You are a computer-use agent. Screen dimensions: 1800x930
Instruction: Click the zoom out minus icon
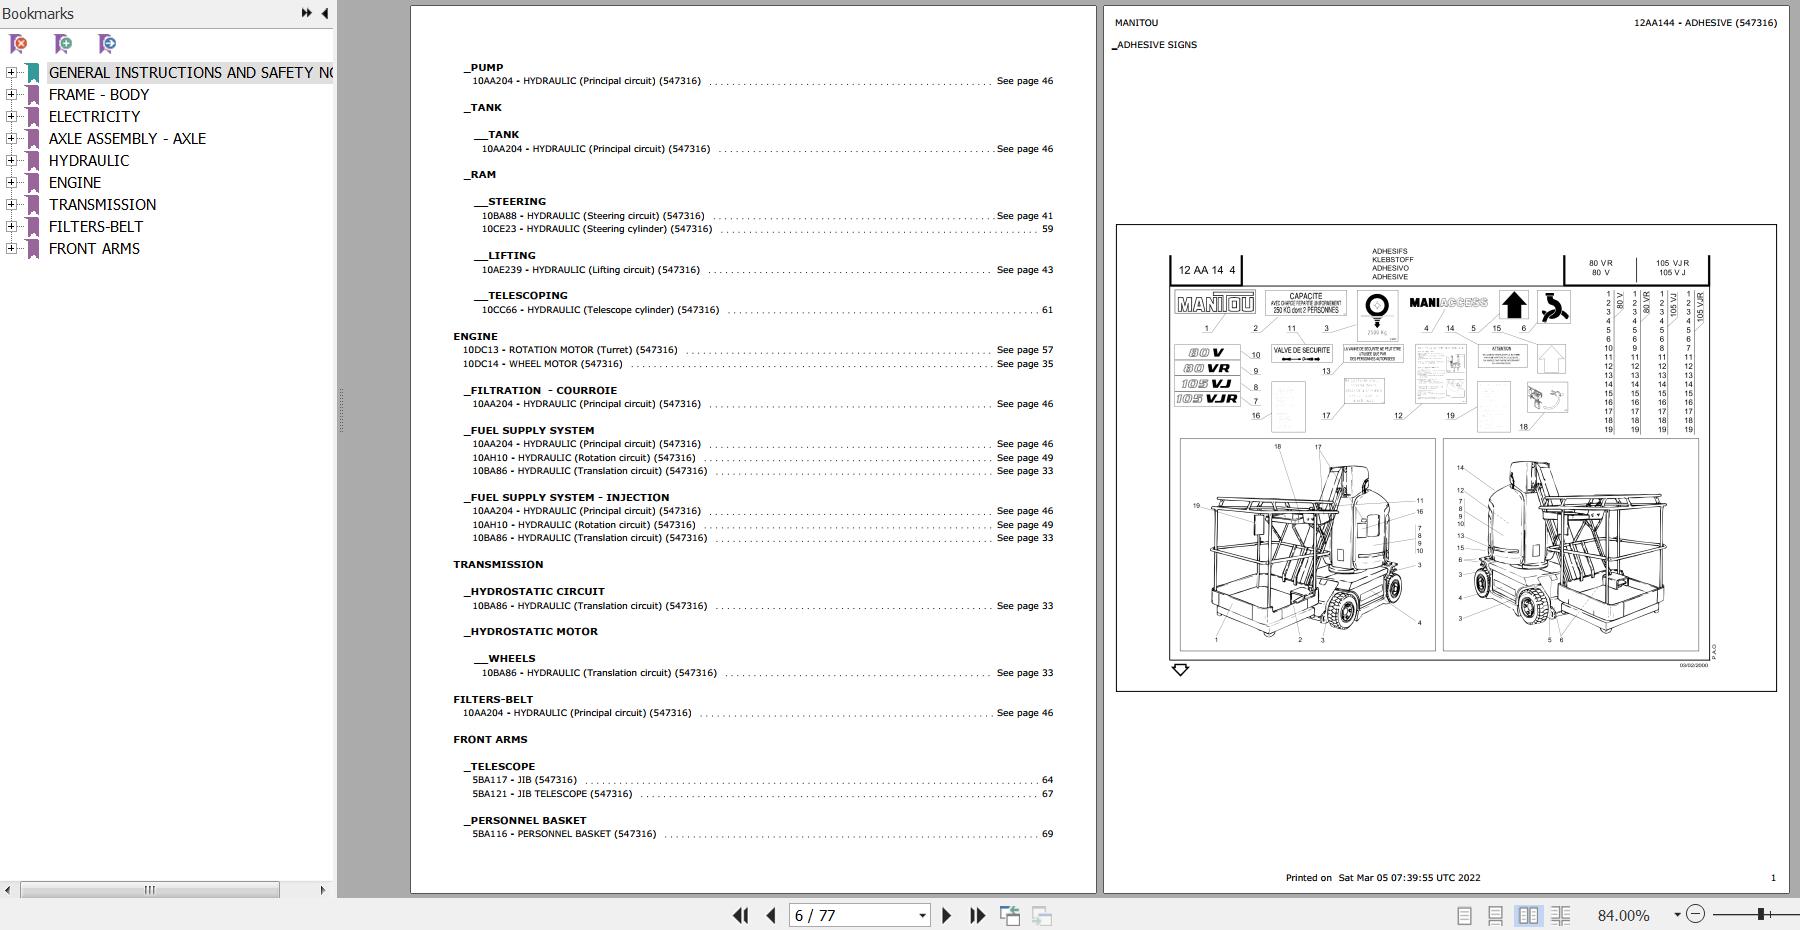pyautogui.click(x=1695, y=914)
